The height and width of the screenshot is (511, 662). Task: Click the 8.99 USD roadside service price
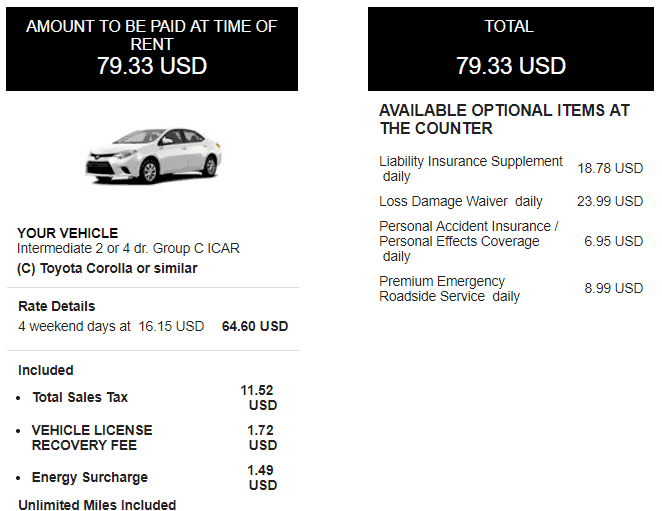pos(613,288)
